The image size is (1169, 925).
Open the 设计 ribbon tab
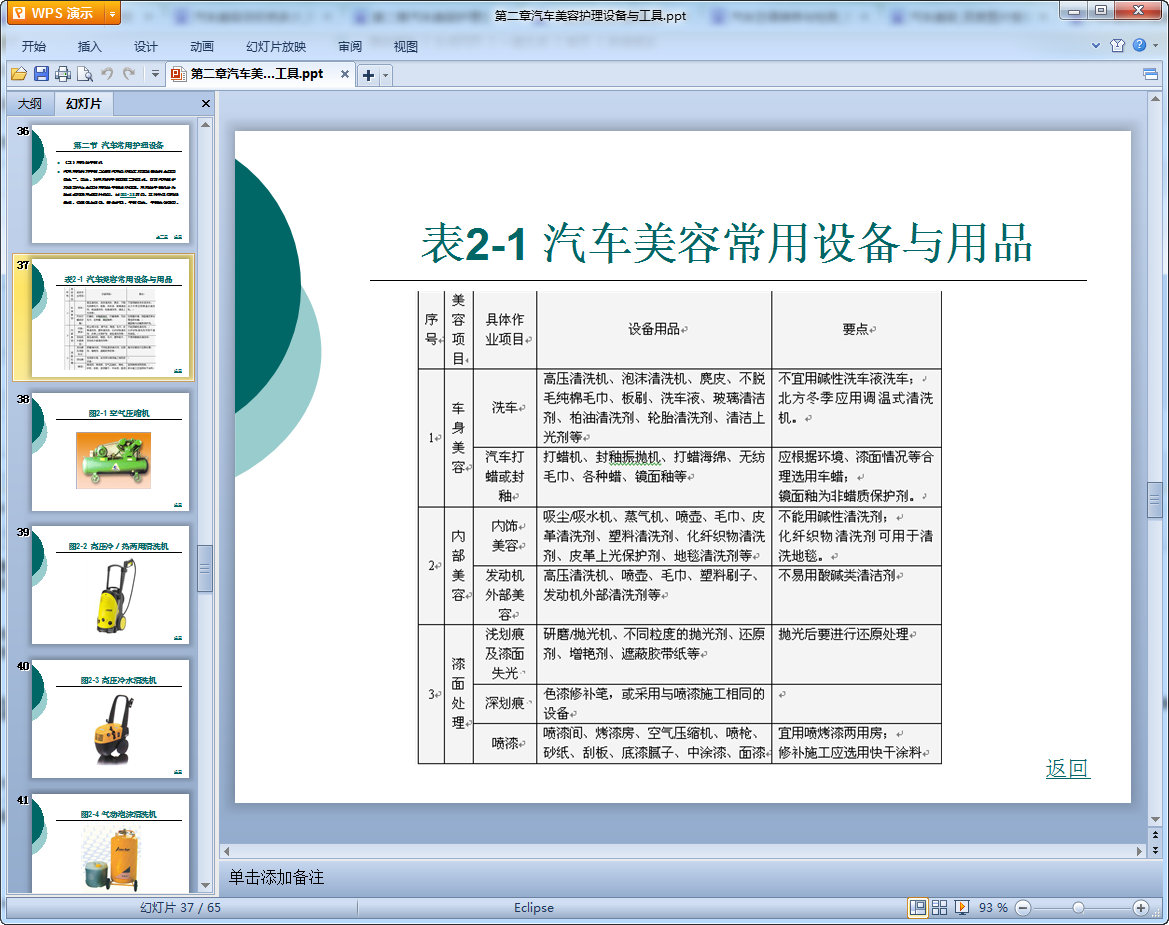click(x=145, y=46)
